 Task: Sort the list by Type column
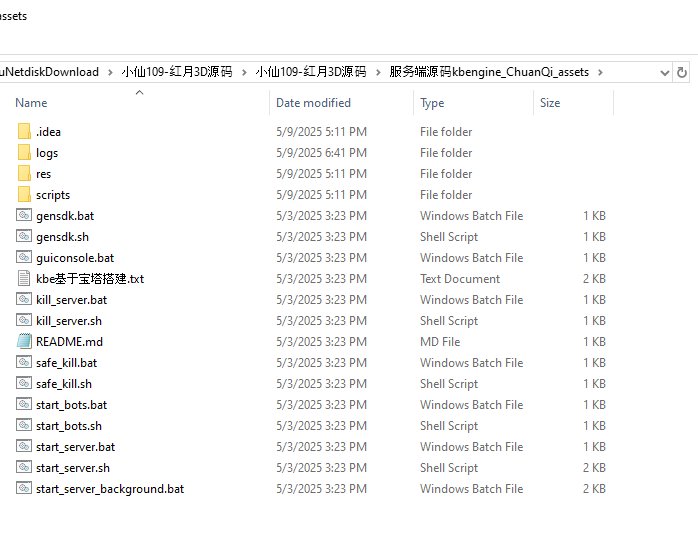click(x=432, y=103)
